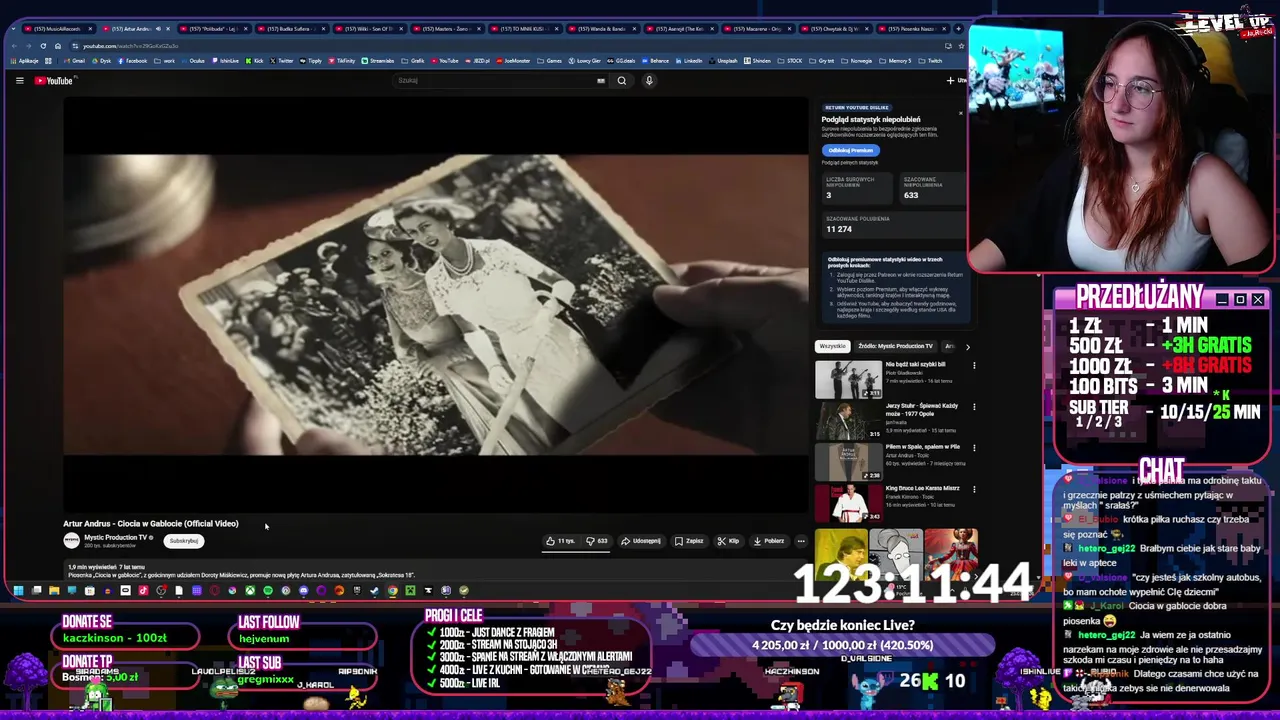Select 'Źródło: Mystic Production TV' chip
This screenshot has height=720, width=1280.
click(895, 346)
